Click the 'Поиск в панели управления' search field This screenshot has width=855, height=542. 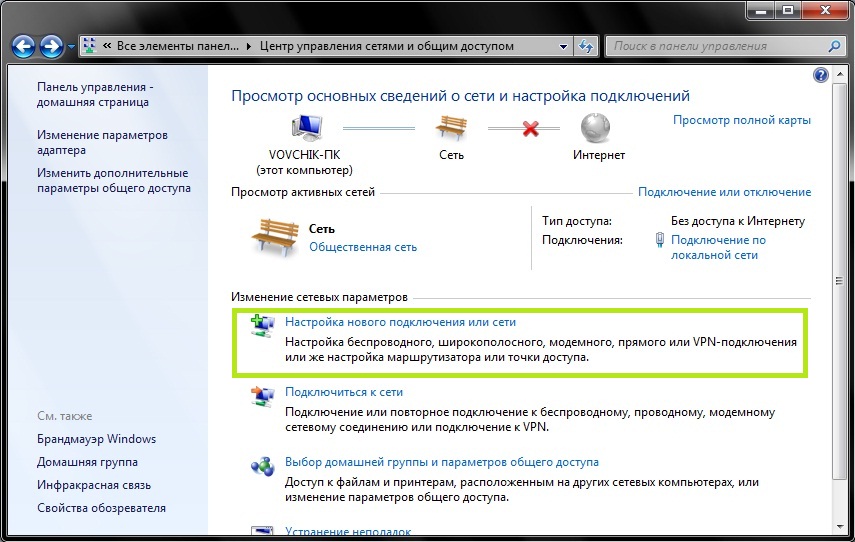718,46
